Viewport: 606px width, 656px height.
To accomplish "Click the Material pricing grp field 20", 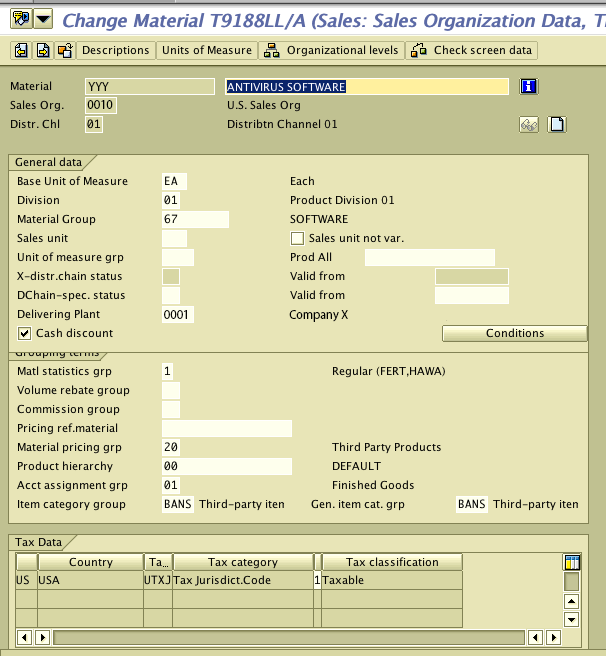I will 171,447.
